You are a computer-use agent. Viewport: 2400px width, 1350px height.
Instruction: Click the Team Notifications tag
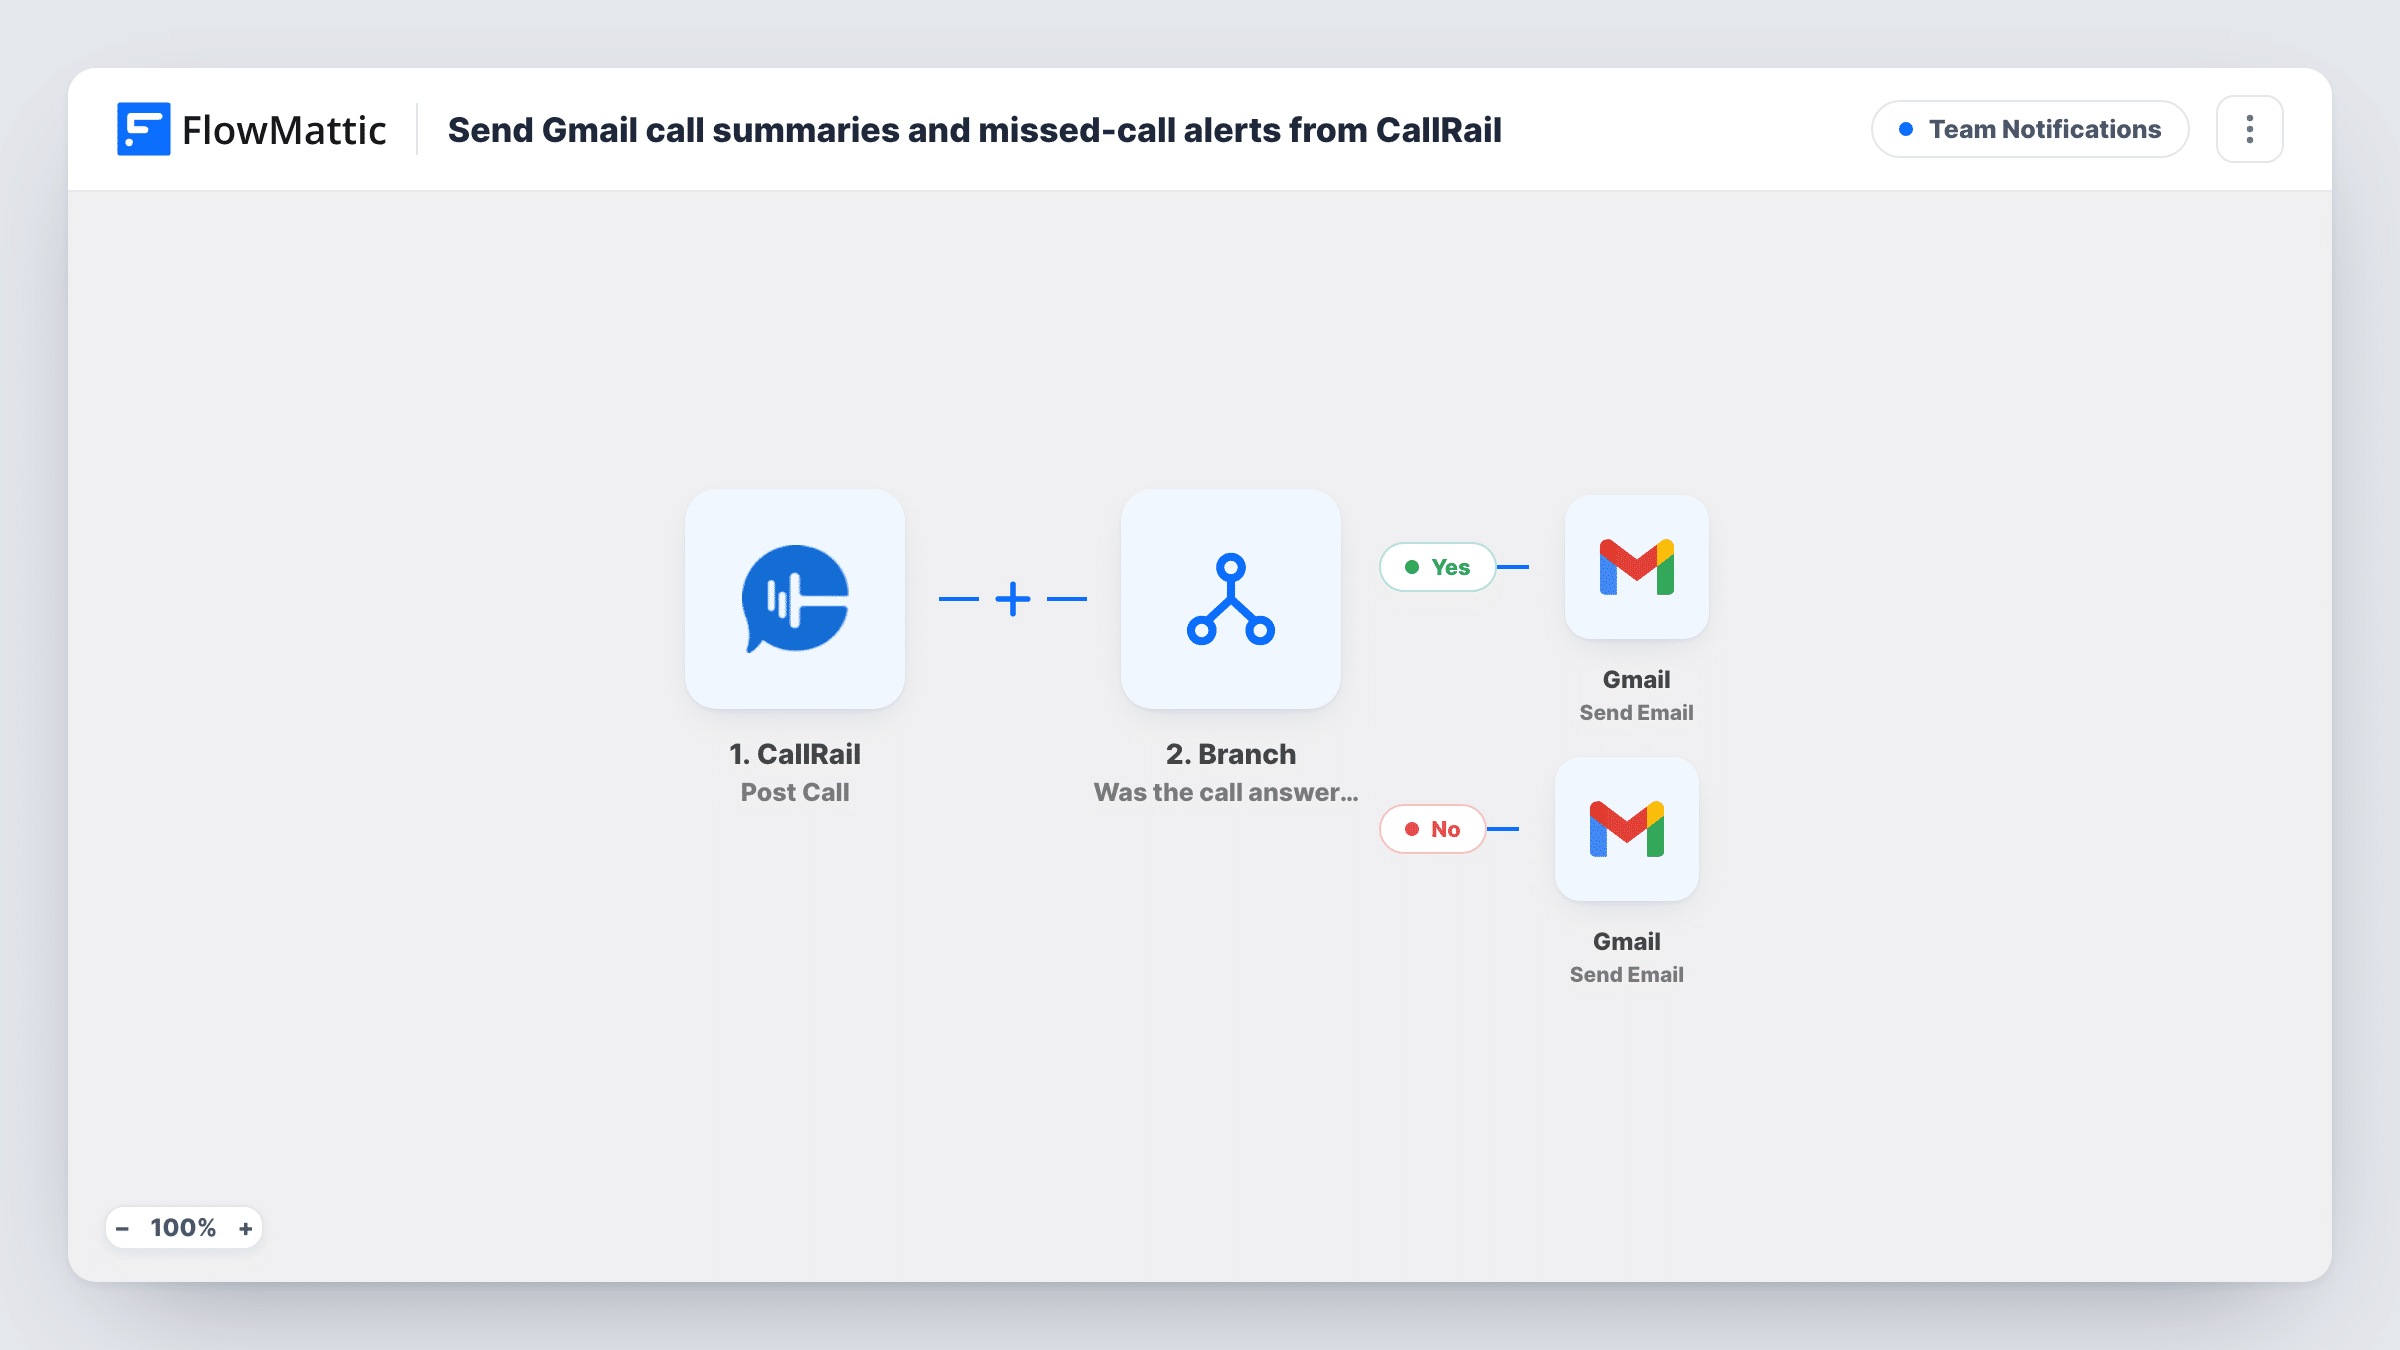pyautogui.click(x=2030, y=129)
